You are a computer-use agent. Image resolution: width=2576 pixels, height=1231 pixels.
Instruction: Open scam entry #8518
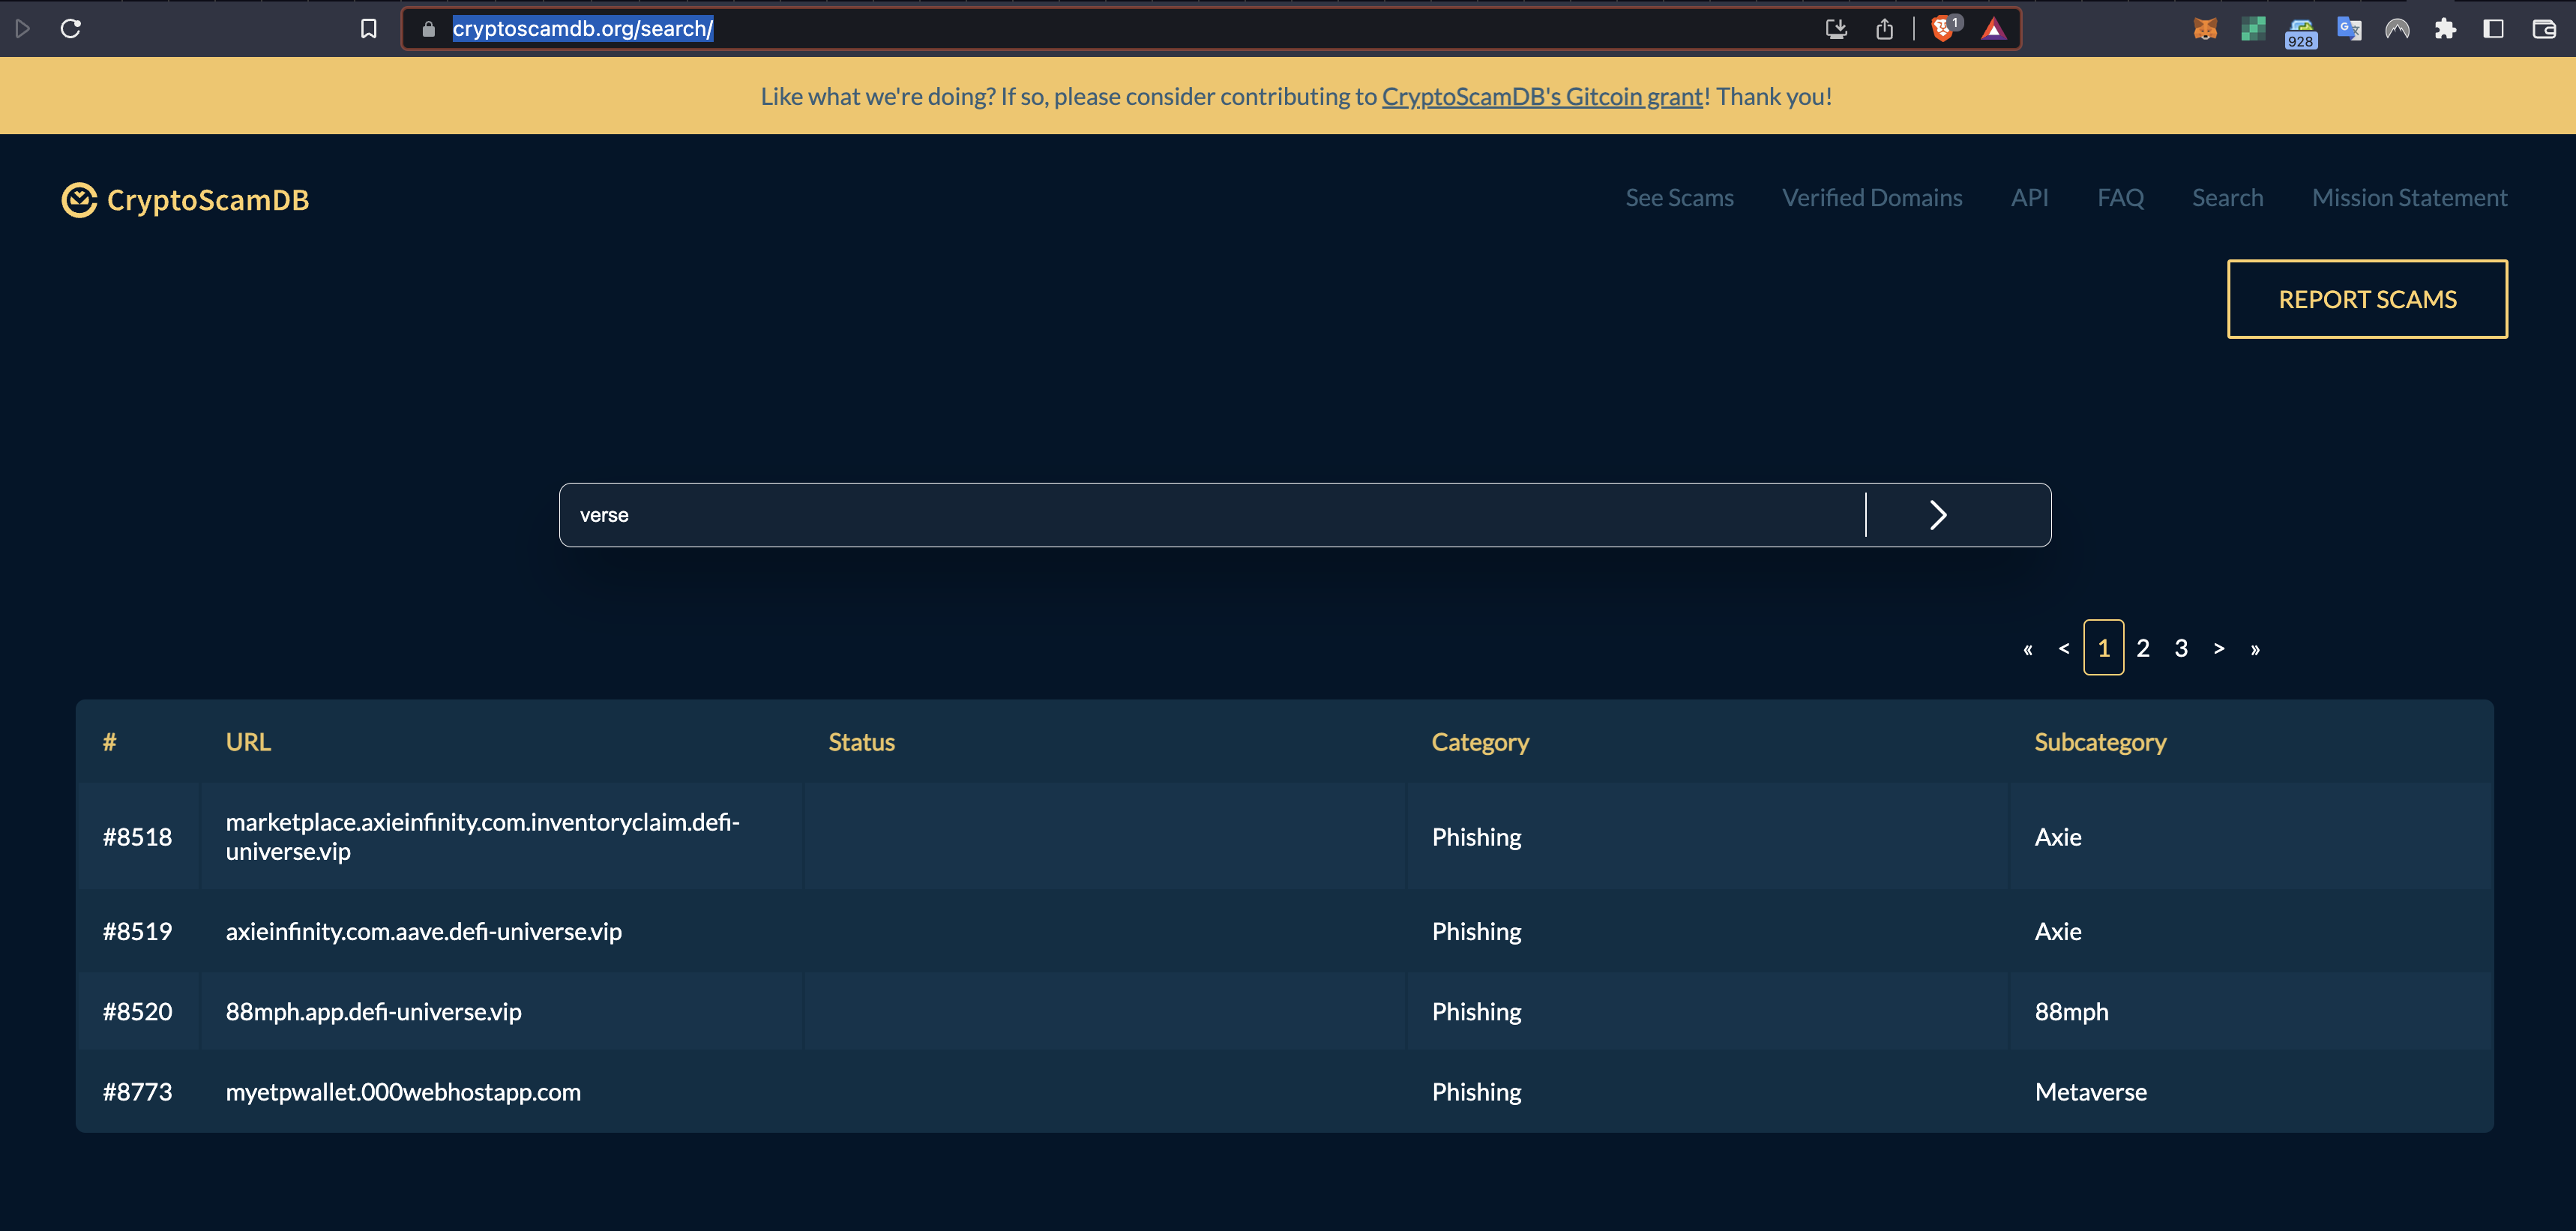point(137,837)
